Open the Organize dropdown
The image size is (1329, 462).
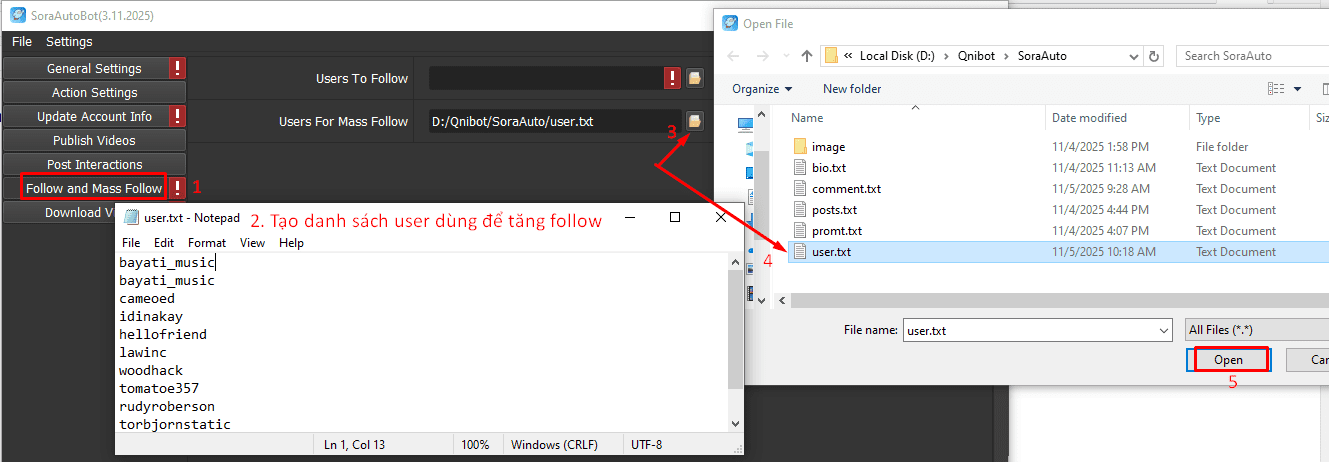pos(762,88)
